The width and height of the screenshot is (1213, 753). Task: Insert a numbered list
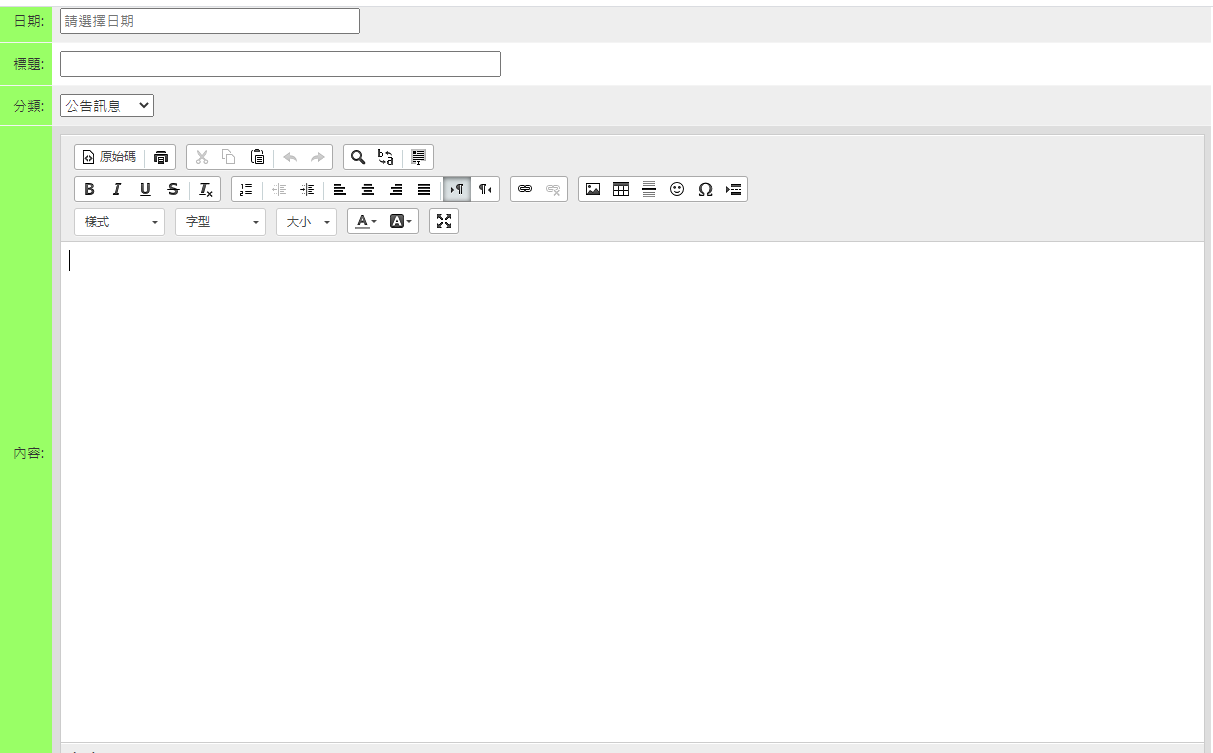246,189
